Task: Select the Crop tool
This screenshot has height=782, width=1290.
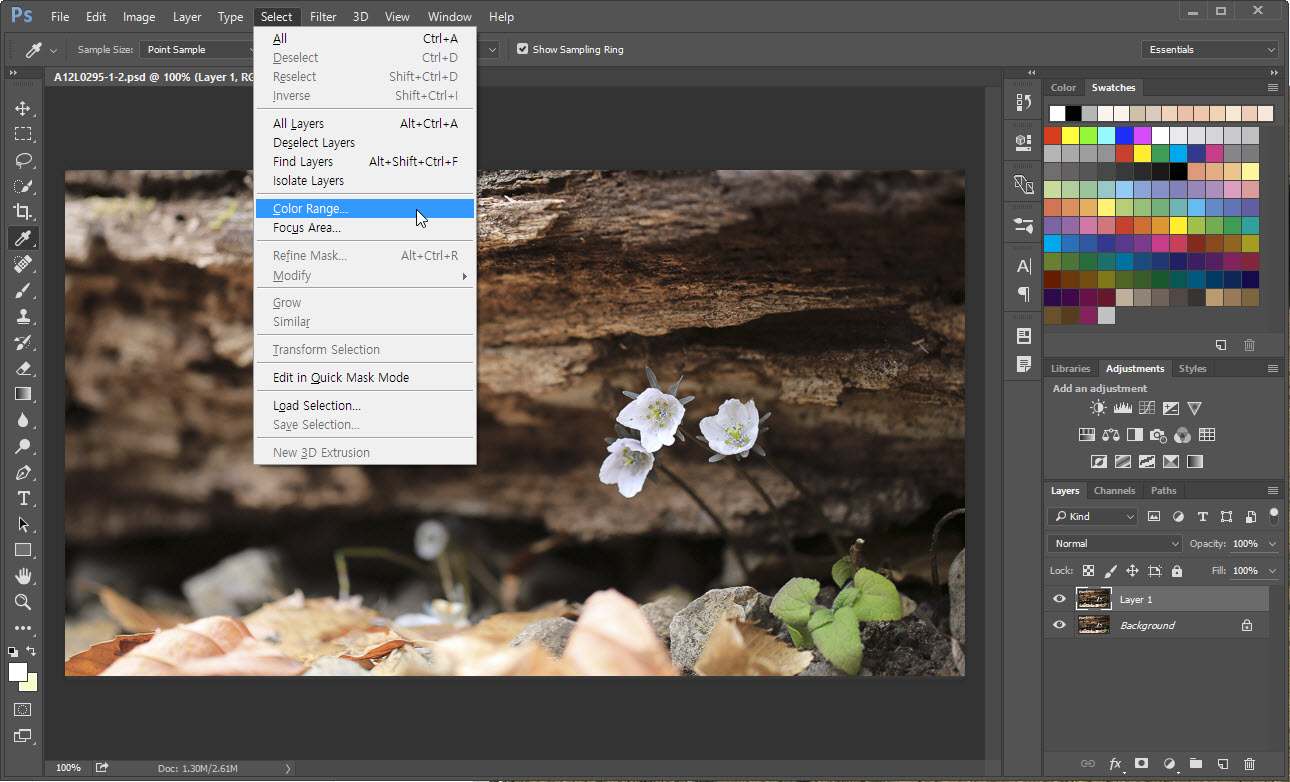Action: coord(22,212)
